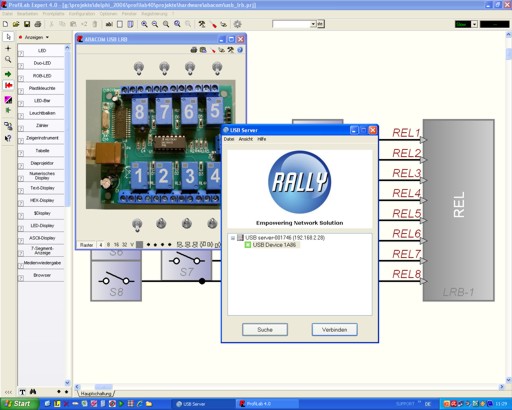This screenshot has height=410, width=512.
Task: Toggle the second top switch on front panel
Action: click(164, 68)
